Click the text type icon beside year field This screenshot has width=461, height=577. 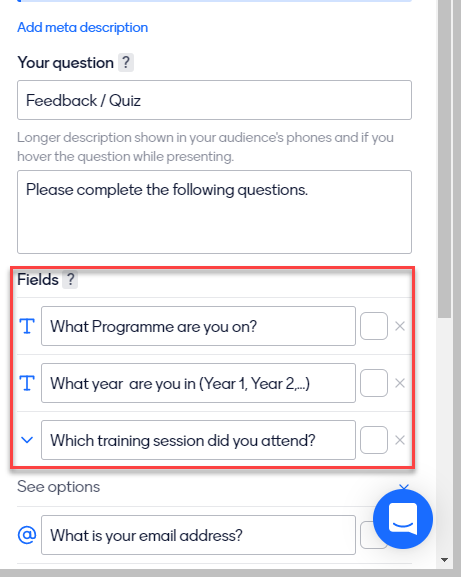pyautogui.click(x=27, y=383)
